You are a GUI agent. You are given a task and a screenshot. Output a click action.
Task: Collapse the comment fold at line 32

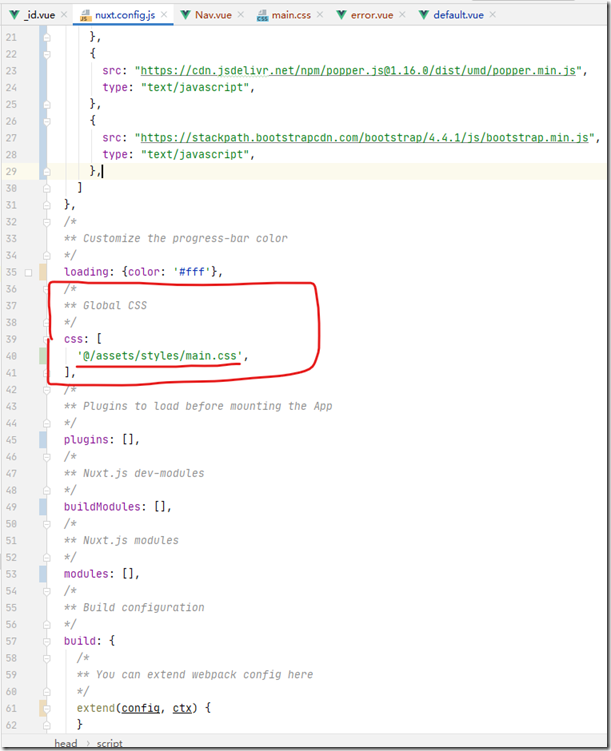pyautogui.click(x=46, y=222)
